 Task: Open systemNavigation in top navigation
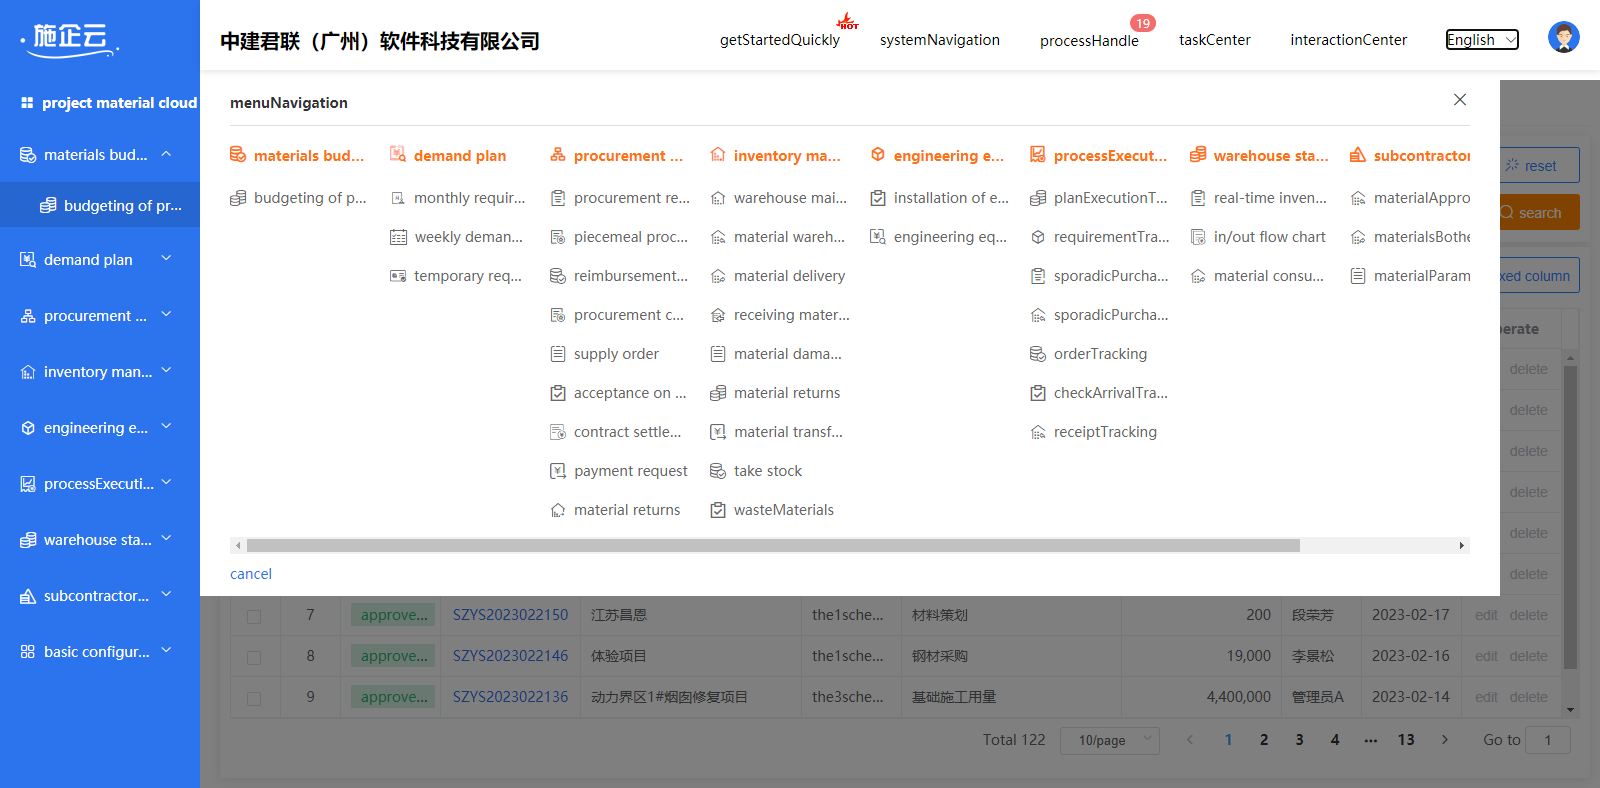(940, 40)
